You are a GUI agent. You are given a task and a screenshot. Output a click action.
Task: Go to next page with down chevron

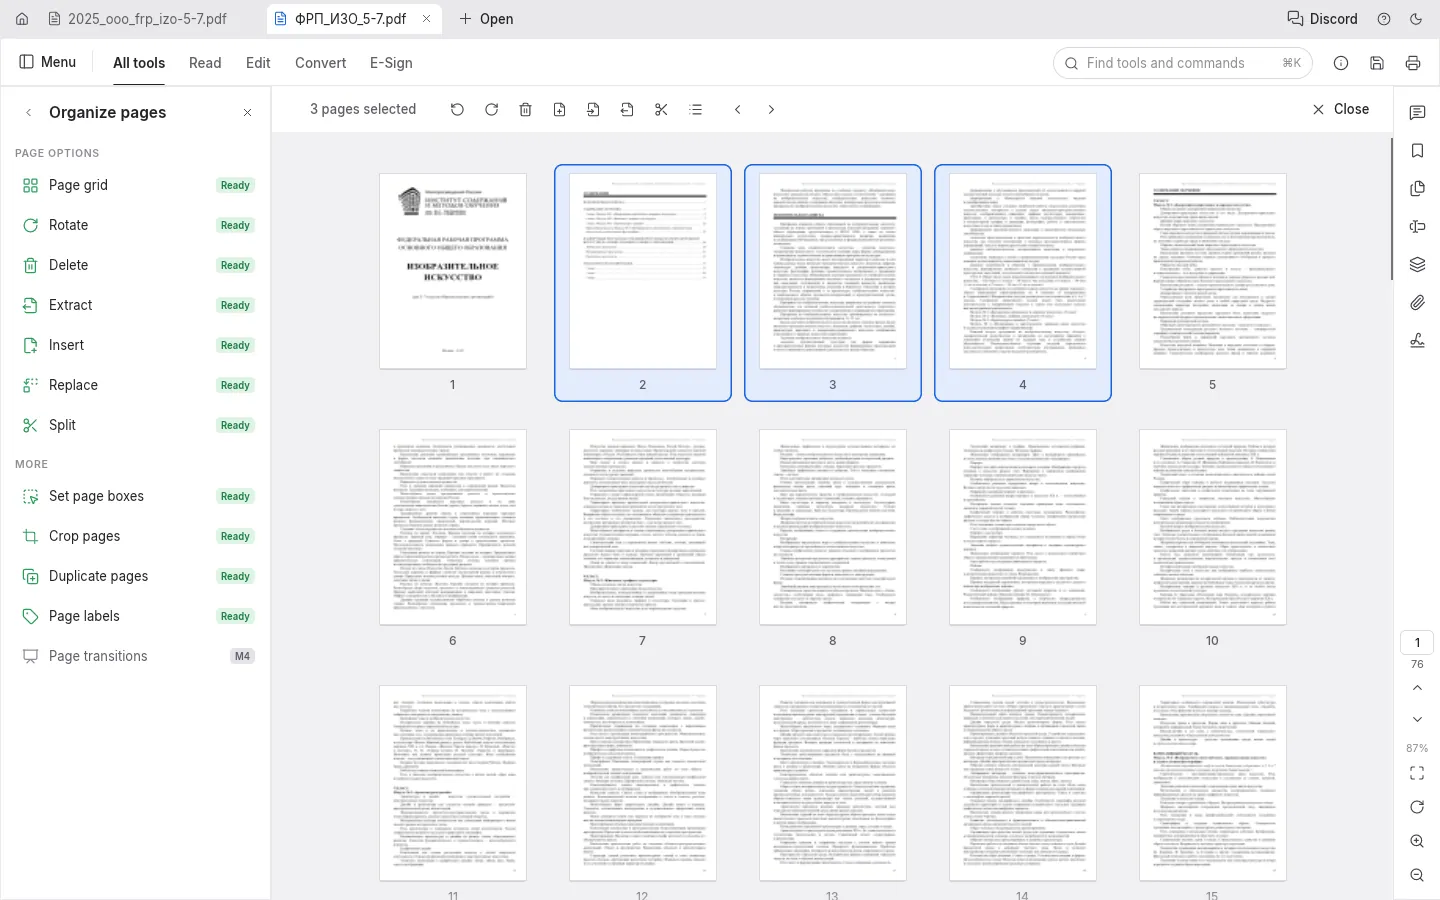point(1417,719)
